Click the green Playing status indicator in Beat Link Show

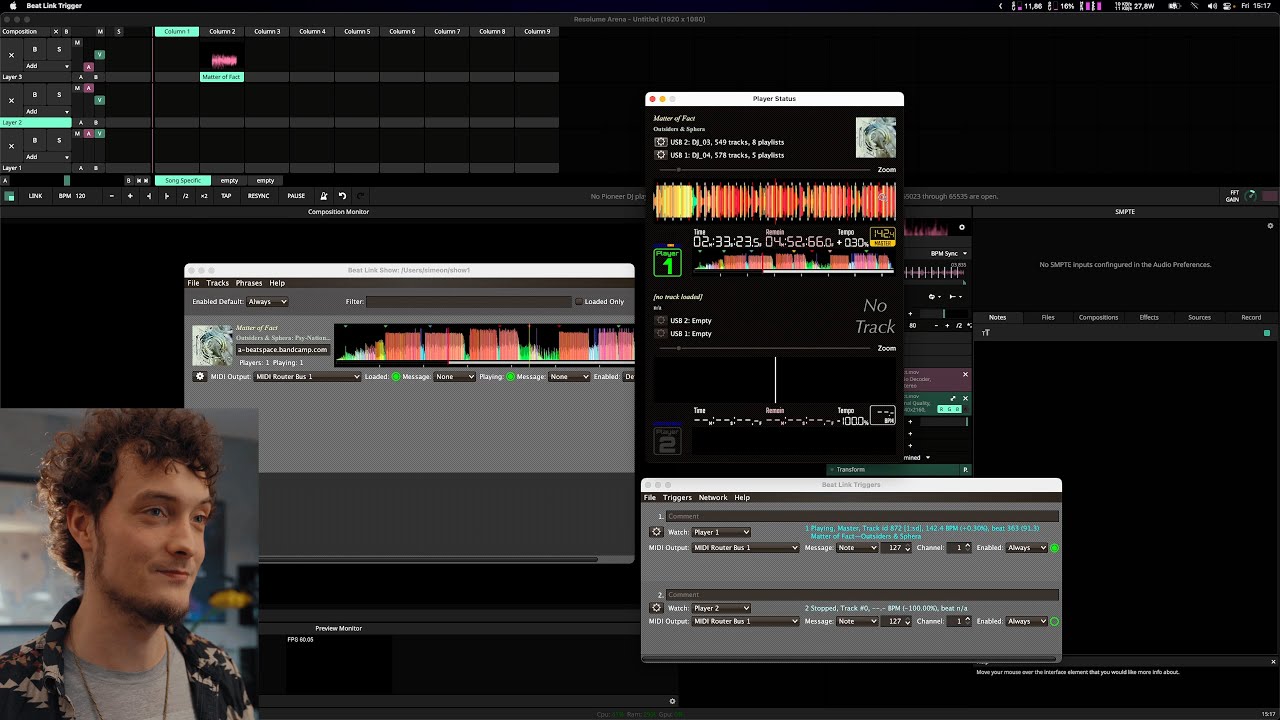pyautogui.click(x=511, y=377)
